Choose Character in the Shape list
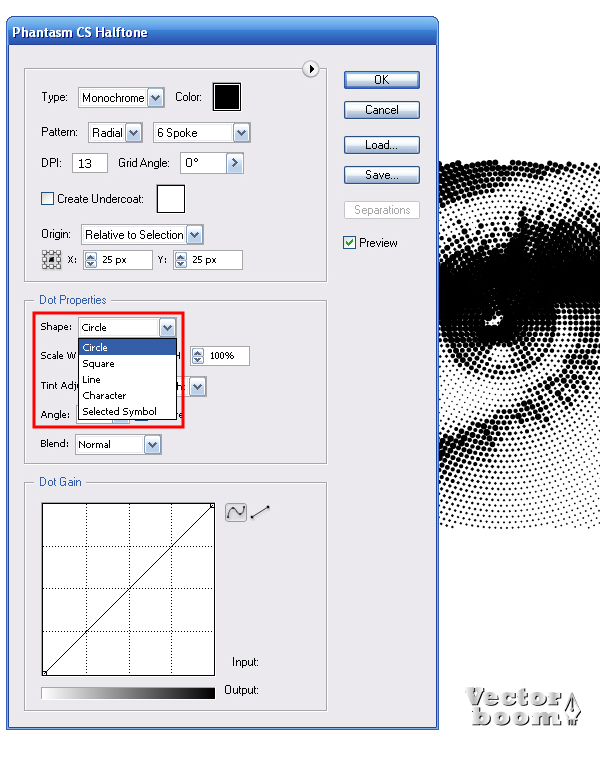 click(127, 395)
